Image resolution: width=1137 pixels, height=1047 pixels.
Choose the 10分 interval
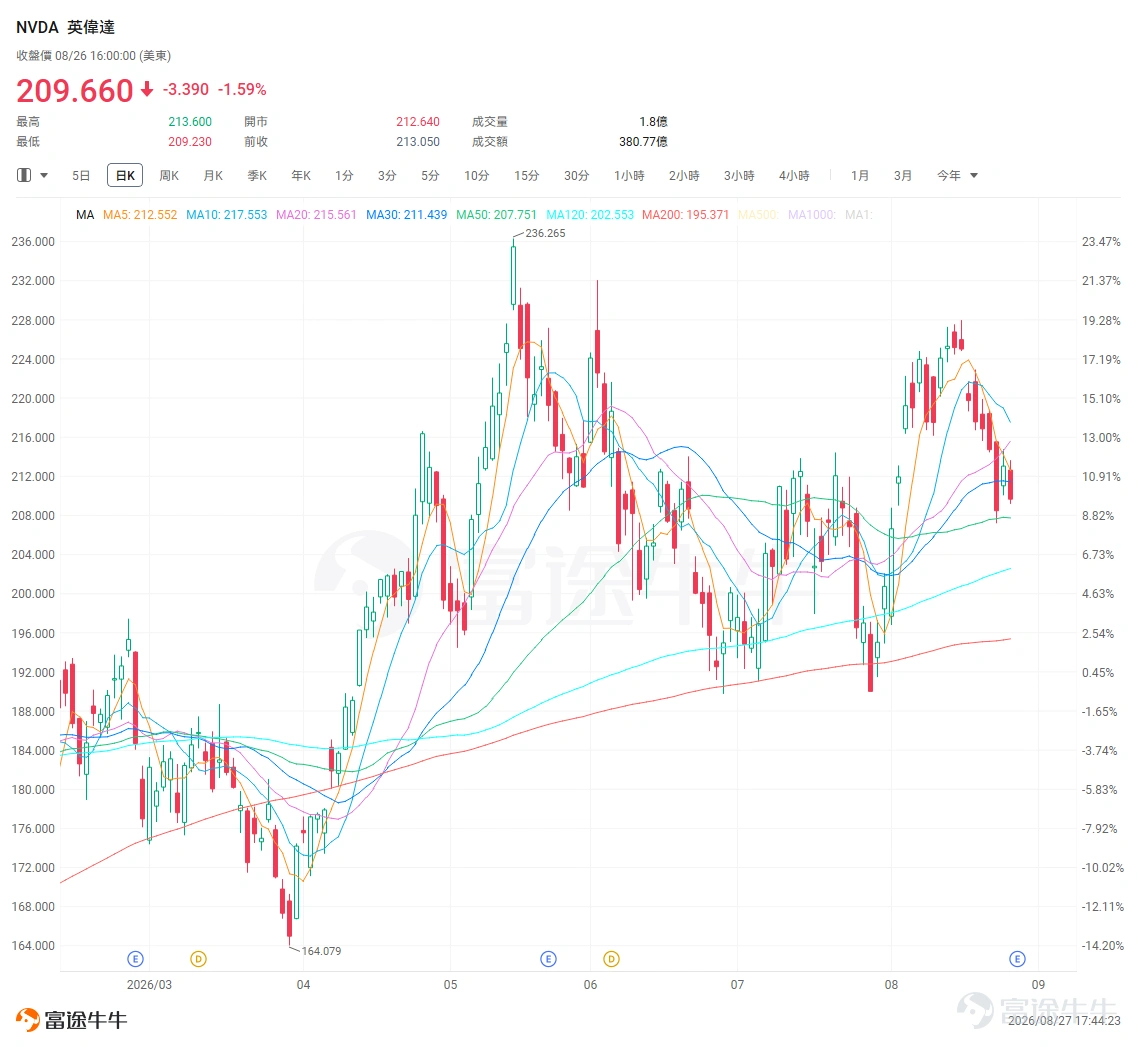[x=477, y=175]
